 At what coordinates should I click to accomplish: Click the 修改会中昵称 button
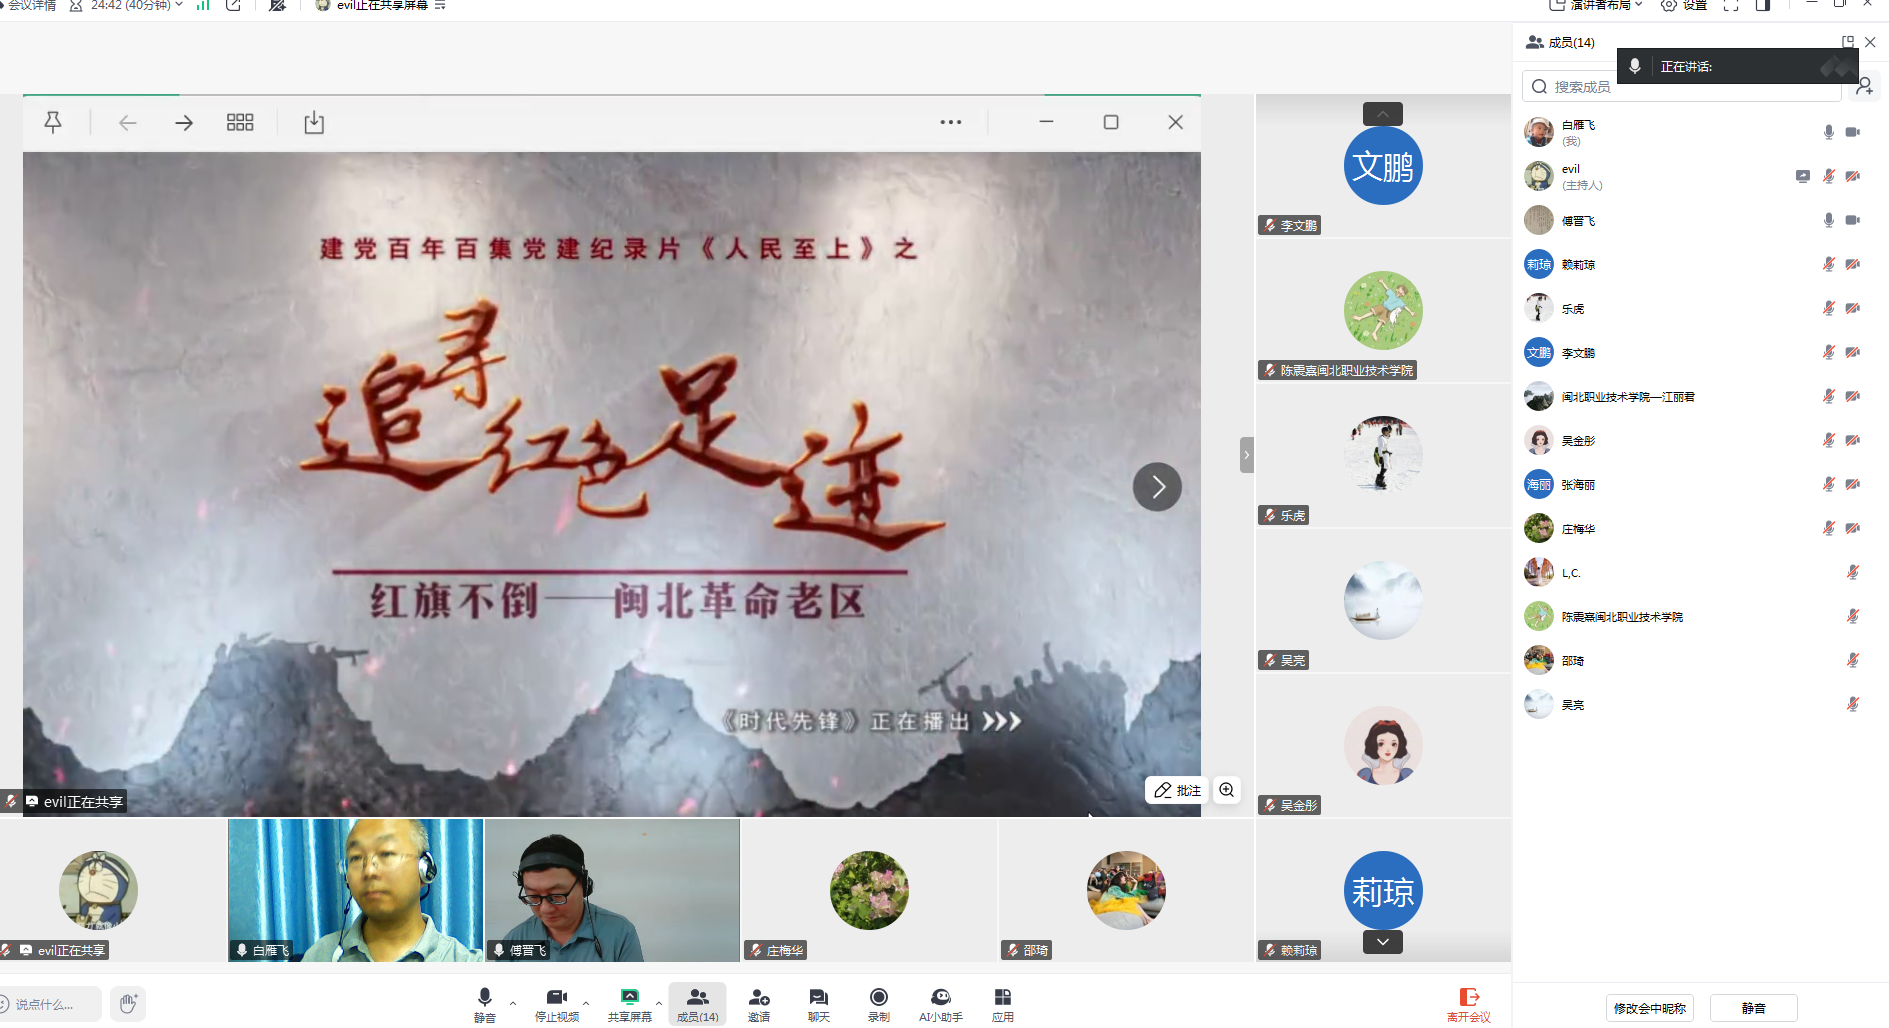click(x=1649, y=1008)
